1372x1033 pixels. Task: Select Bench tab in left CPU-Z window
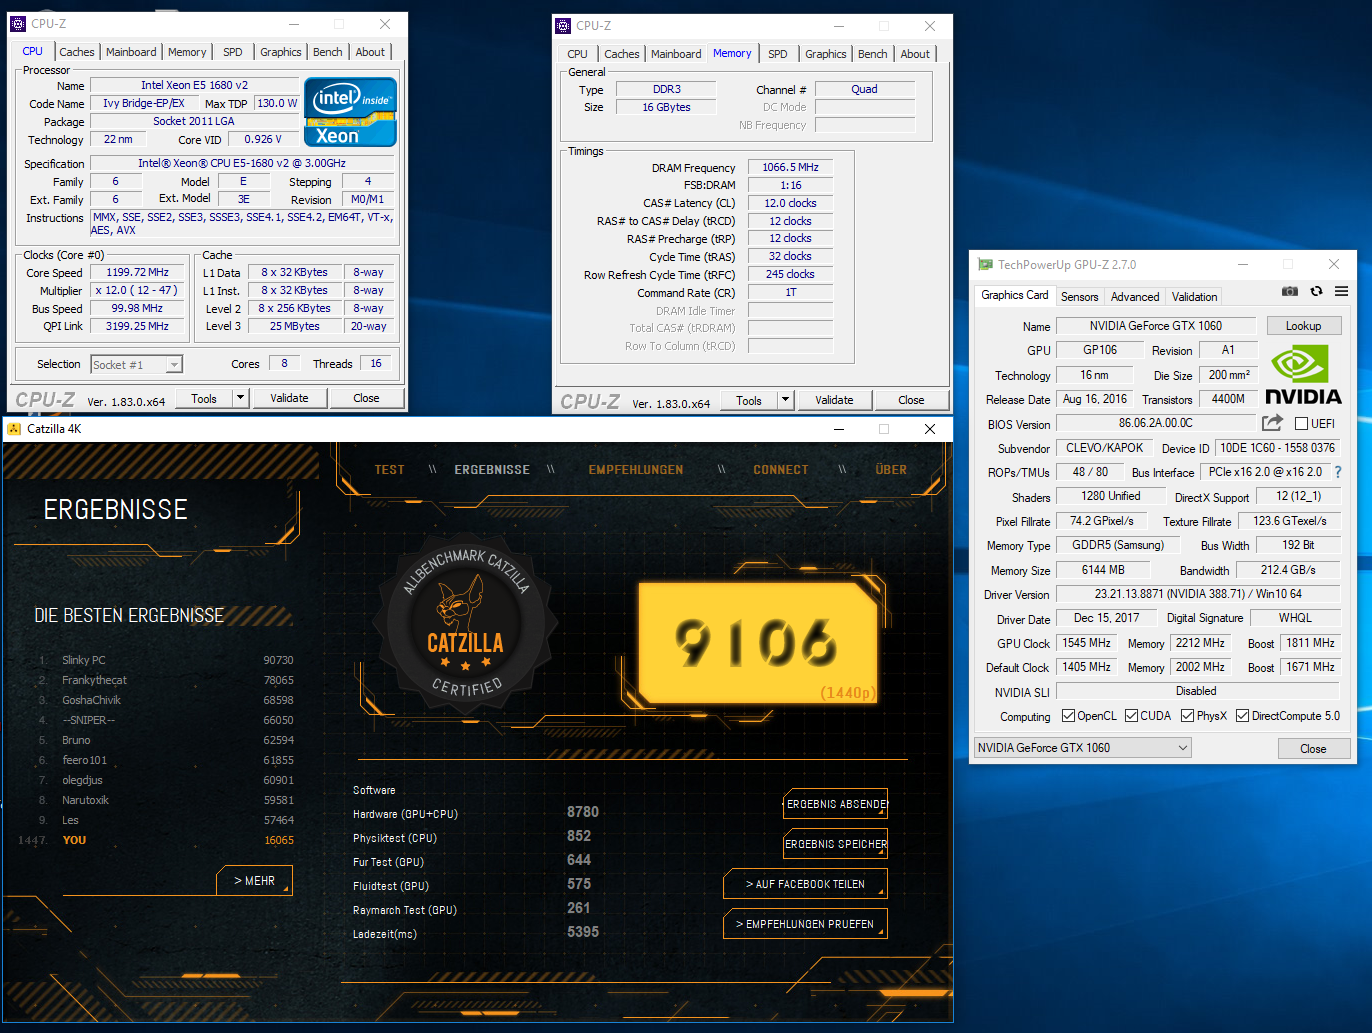[327, 52]
